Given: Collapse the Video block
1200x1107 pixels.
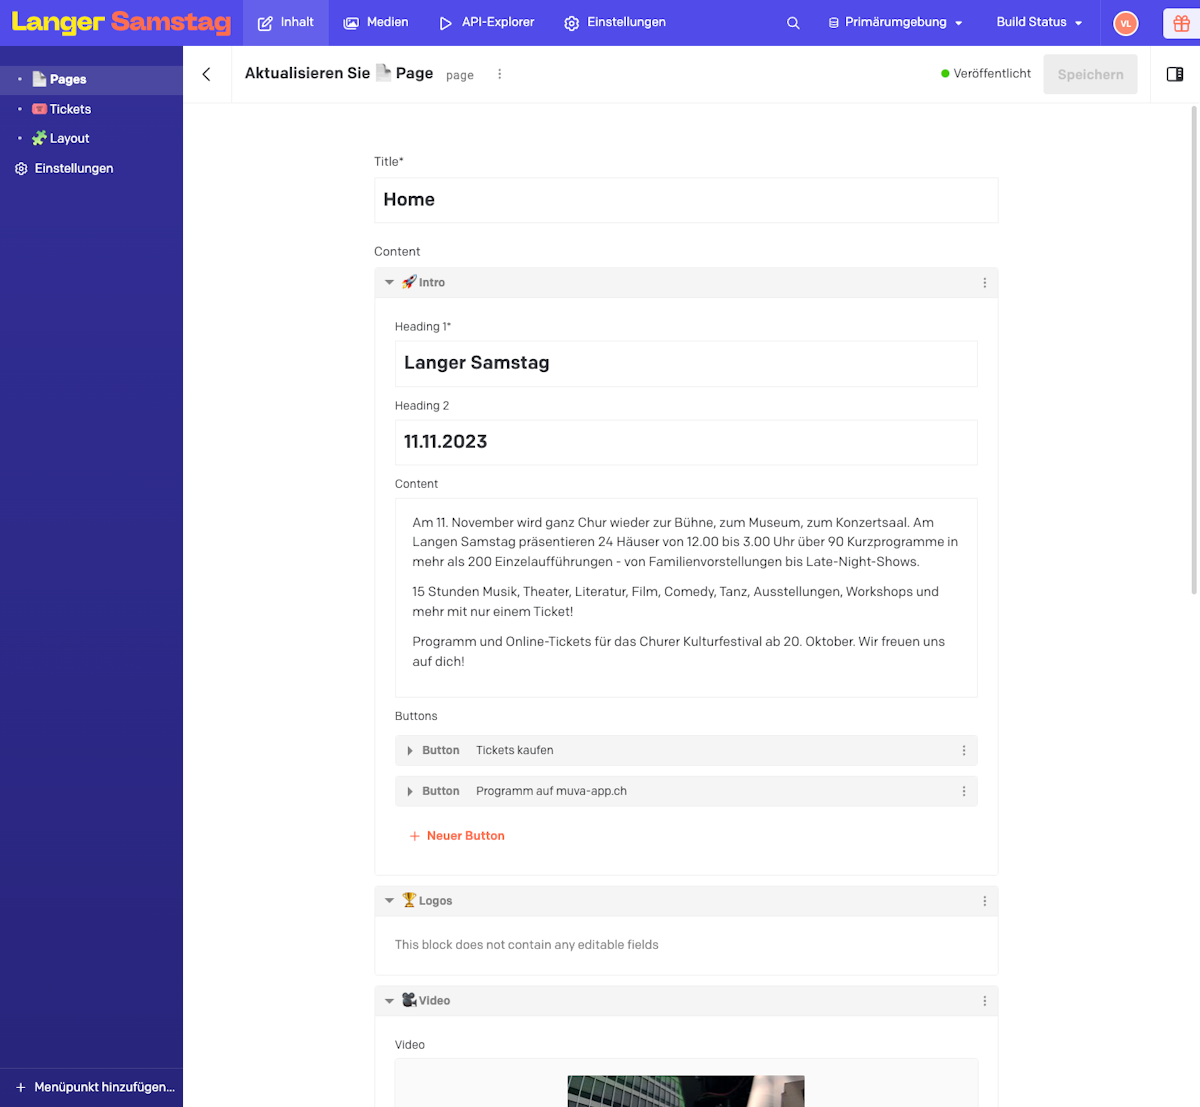Looking at the screenshot, I should coord(389,1001).
